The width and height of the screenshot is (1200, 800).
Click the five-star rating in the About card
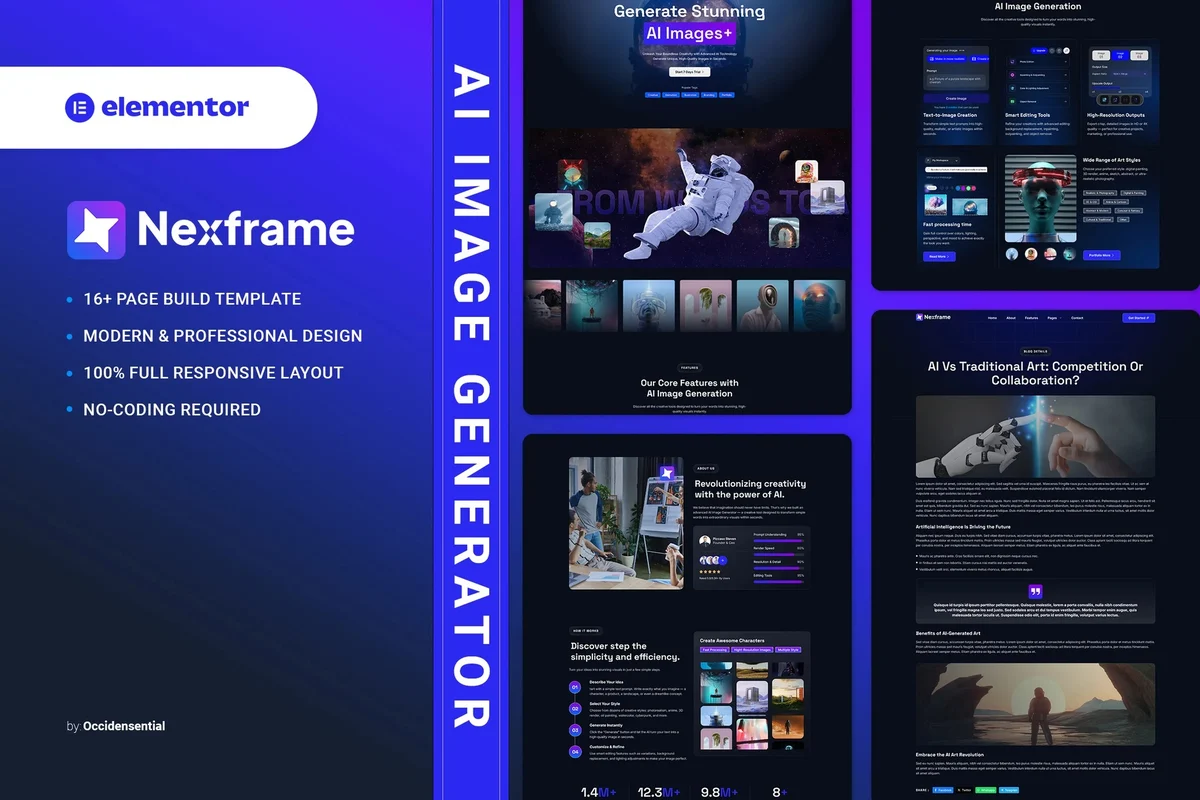(710, 572)
